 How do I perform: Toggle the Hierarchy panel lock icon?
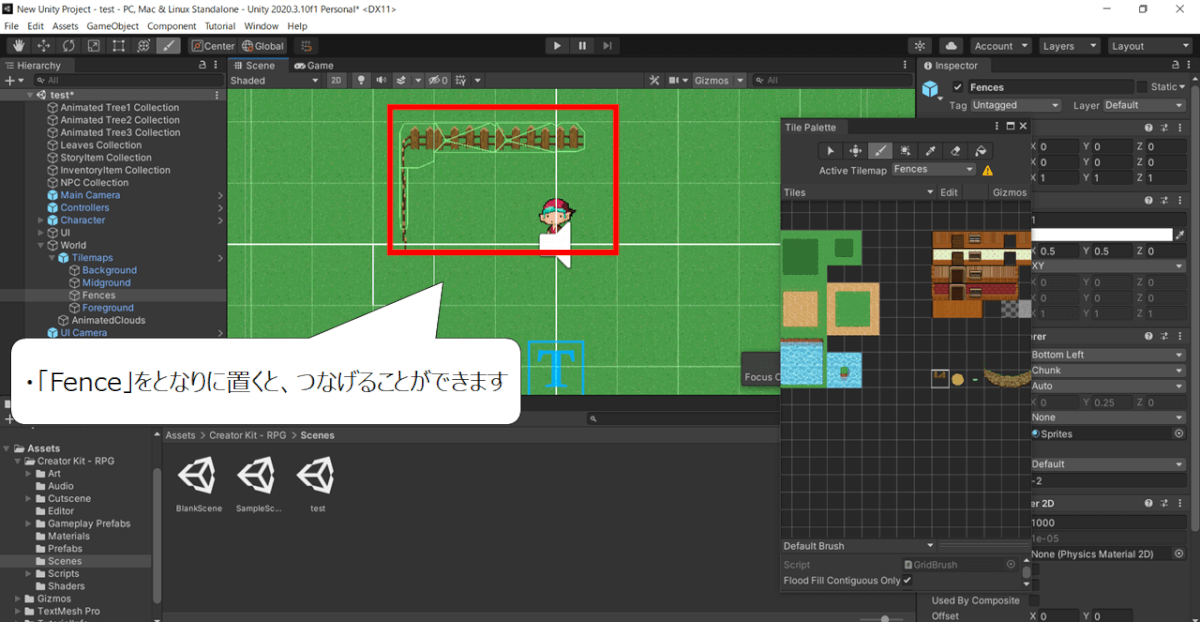pyautogui.click(x=203, y=66)
